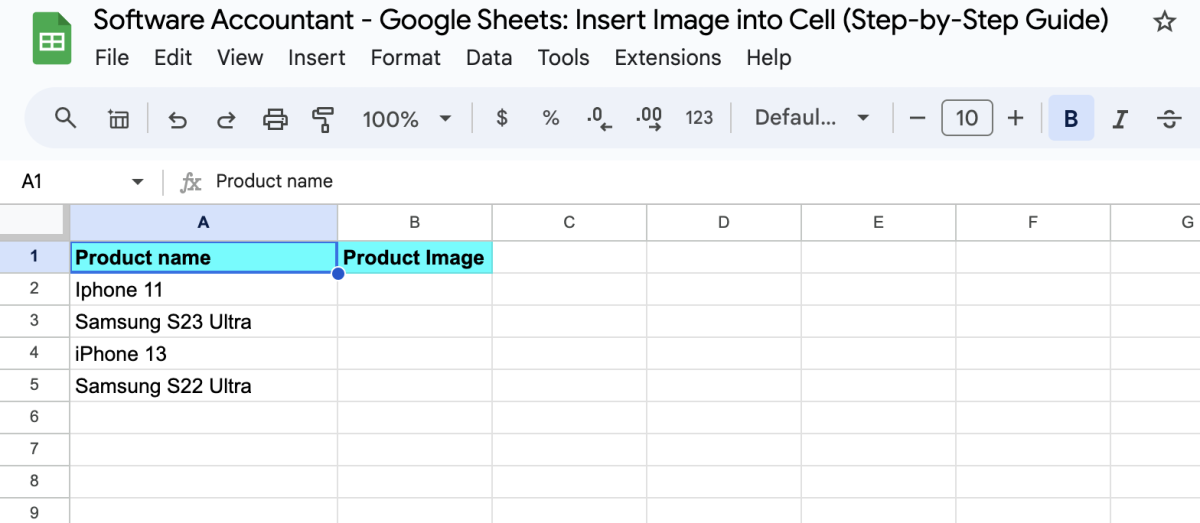Select column E header
1200x523 pixels.
click(878, 222)
